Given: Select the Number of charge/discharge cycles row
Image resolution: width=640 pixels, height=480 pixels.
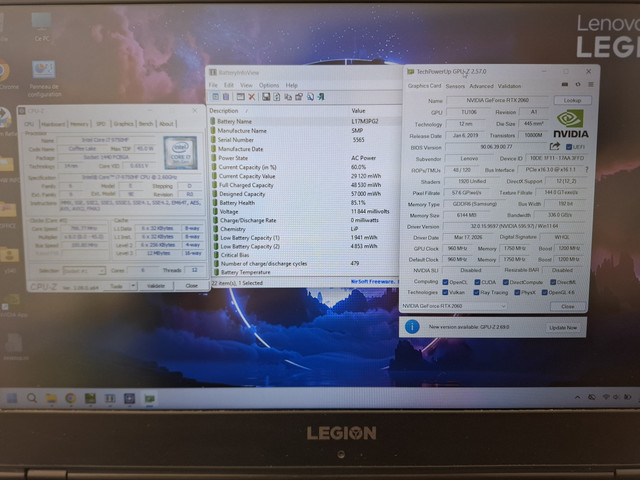Looking at the screenshot, I should tap(304, 263).
